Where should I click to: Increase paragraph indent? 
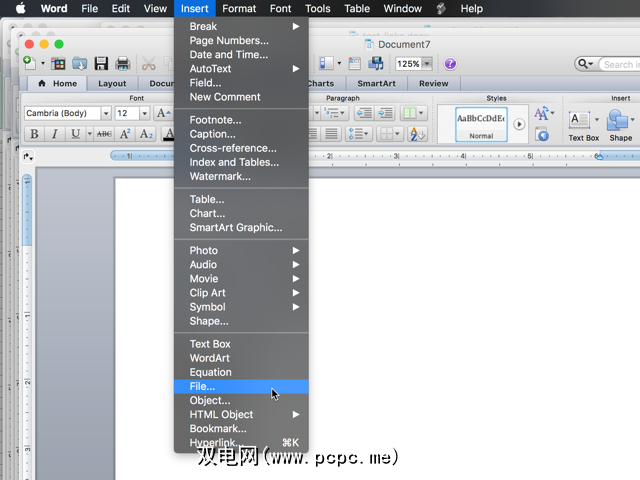click(385, 113)
